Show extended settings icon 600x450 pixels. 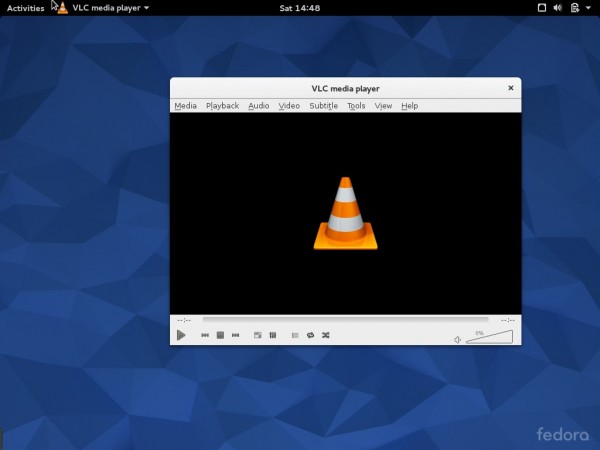[272, 335]
